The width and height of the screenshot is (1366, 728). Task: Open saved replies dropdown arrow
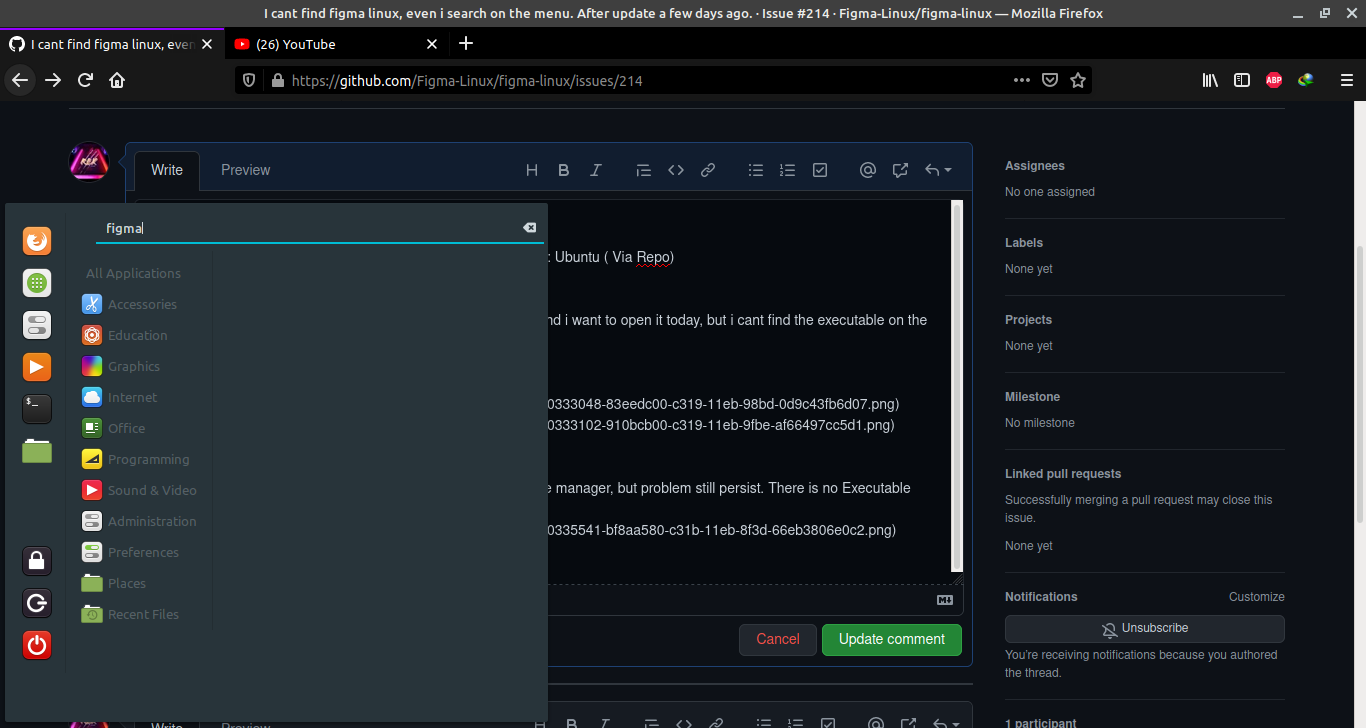pos(938,170)
